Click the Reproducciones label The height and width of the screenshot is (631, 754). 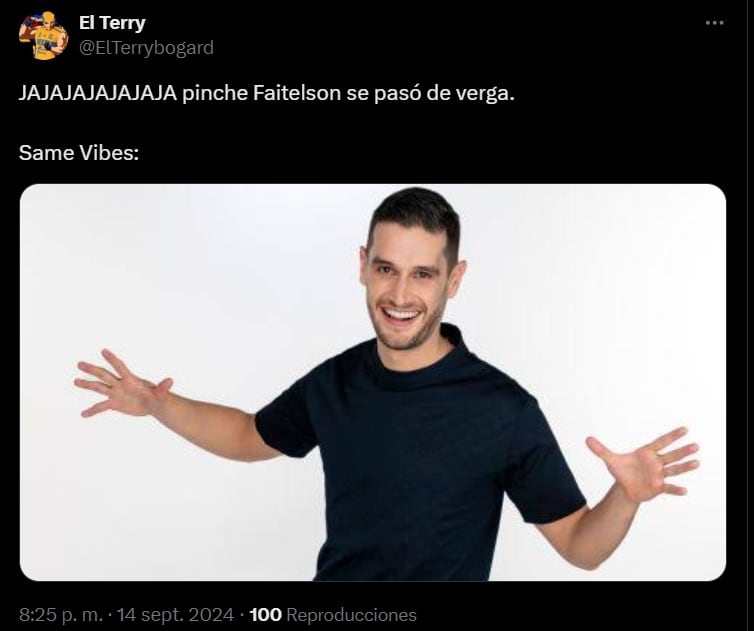[x=351, y=615]
